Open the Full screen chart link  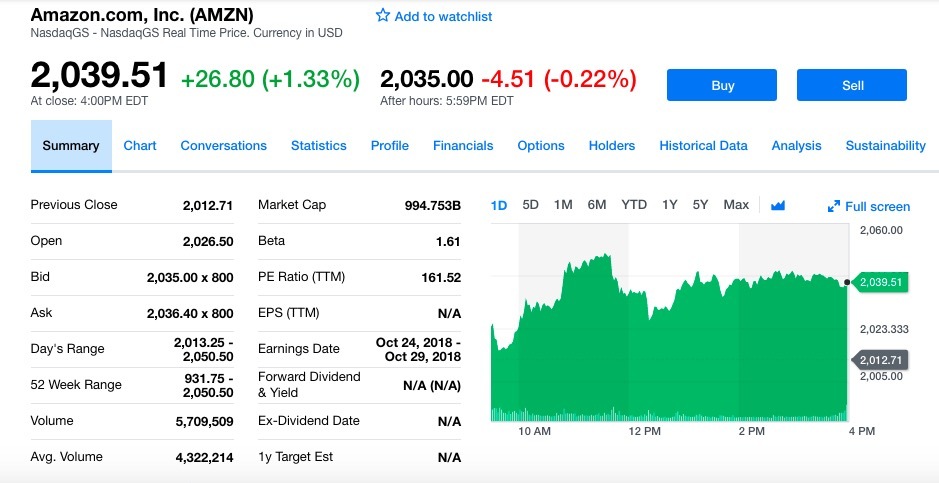pos(877,207)
